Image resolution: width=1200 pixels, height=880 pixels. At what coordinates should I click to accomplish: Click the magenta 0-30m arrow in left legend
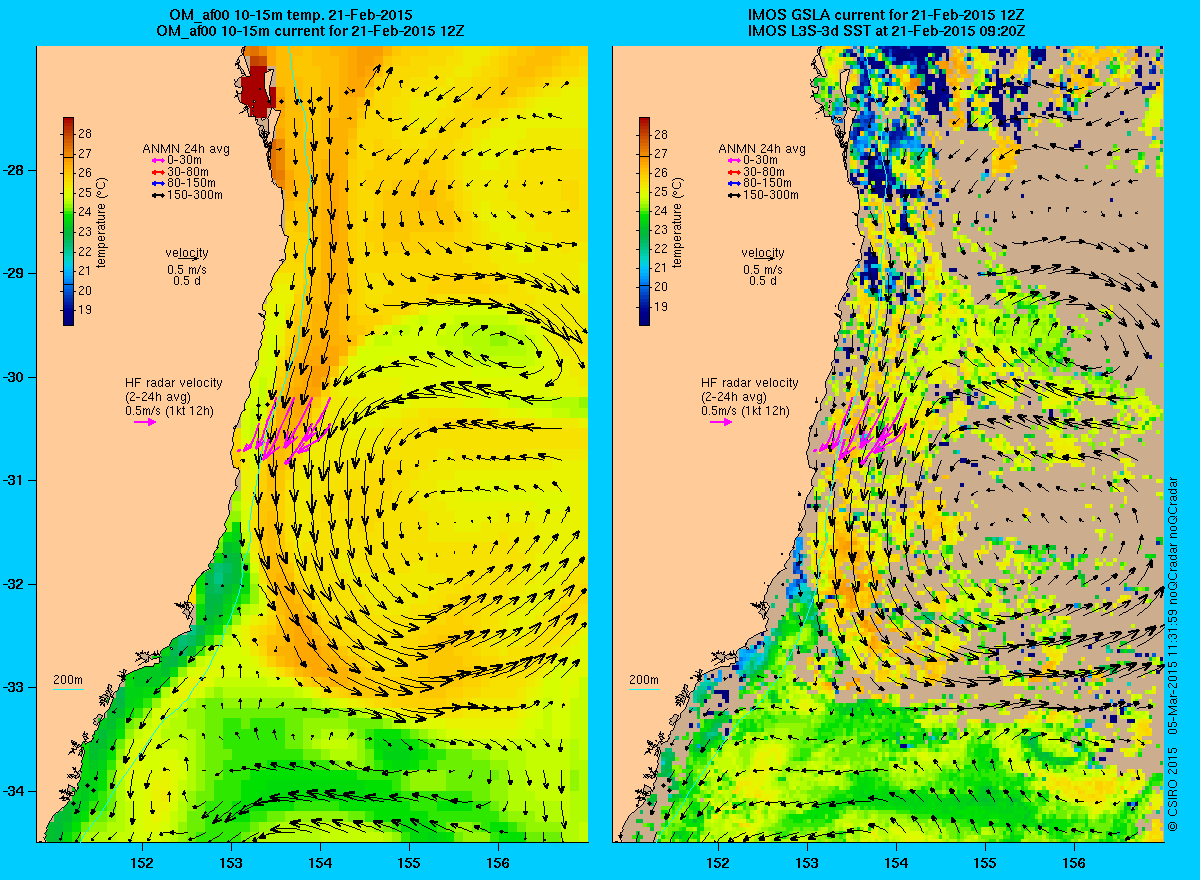[158, 161]
